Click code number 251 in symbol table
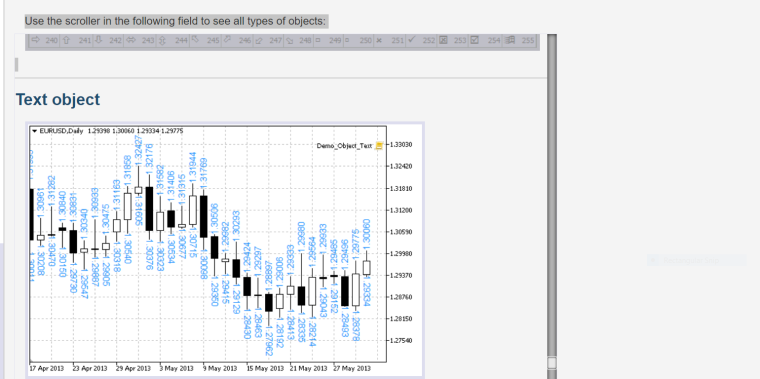The width and height of the screenshot is (760, 379). (397, 41)
